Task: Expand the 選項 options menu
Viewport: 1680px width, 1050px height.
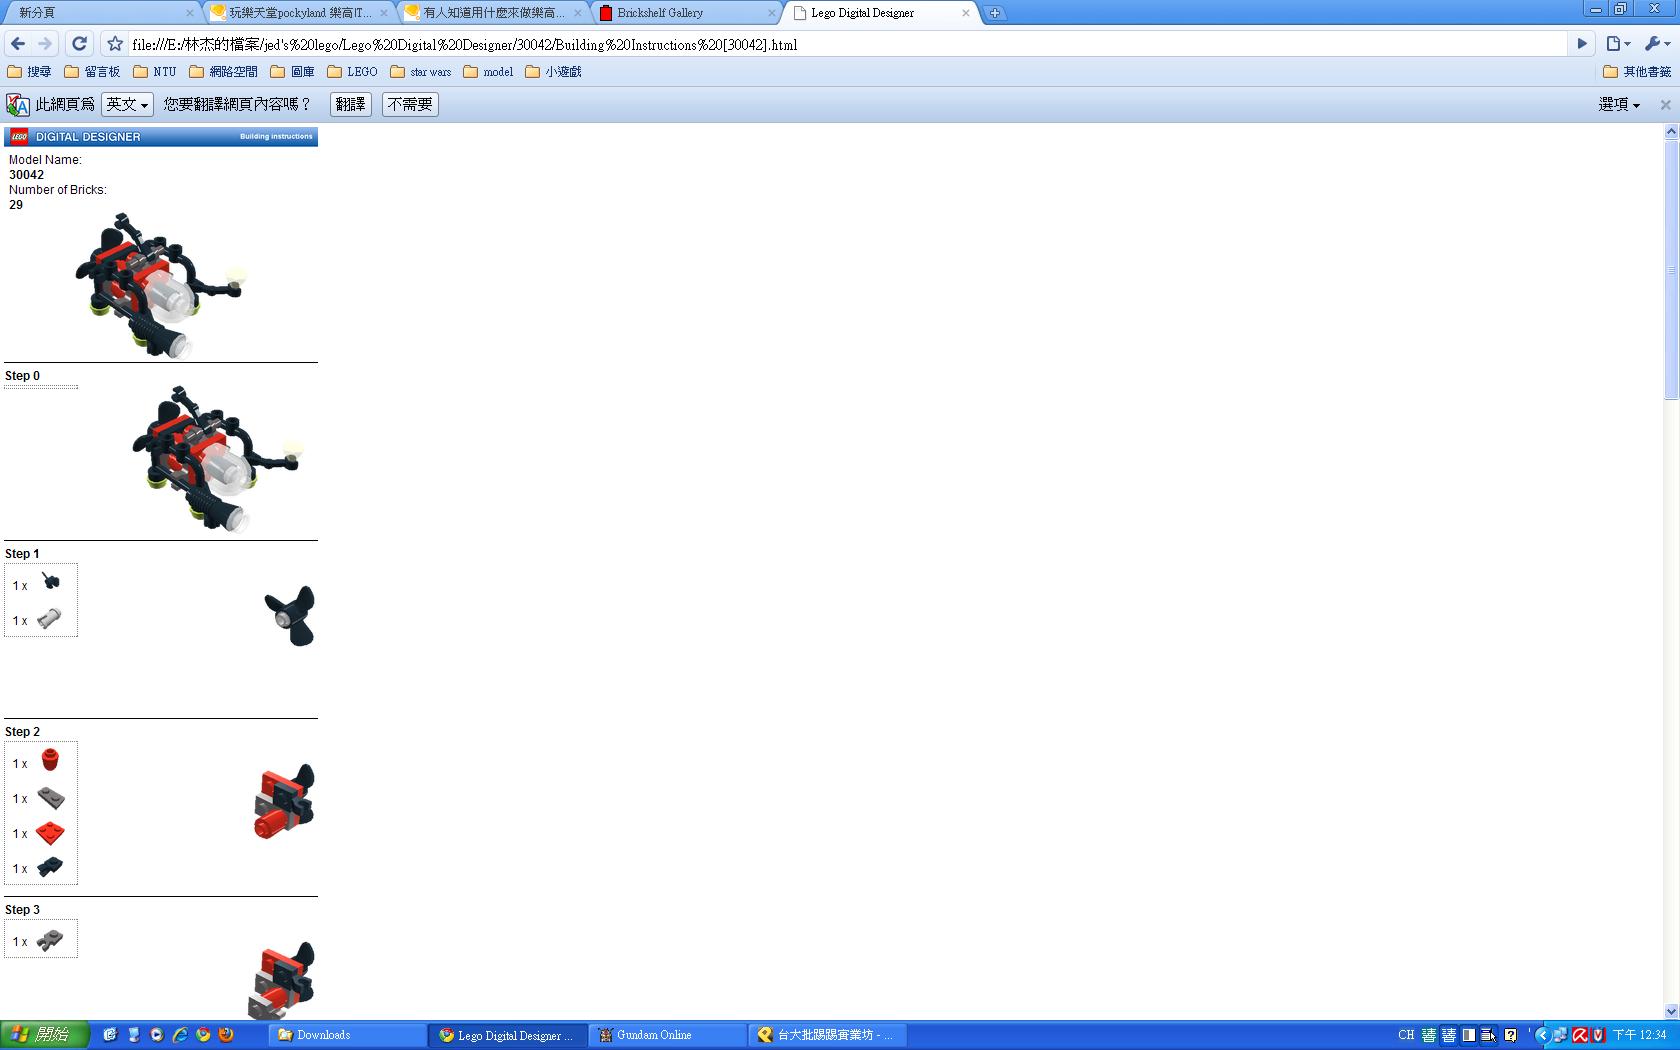Action: [1619, 105]
